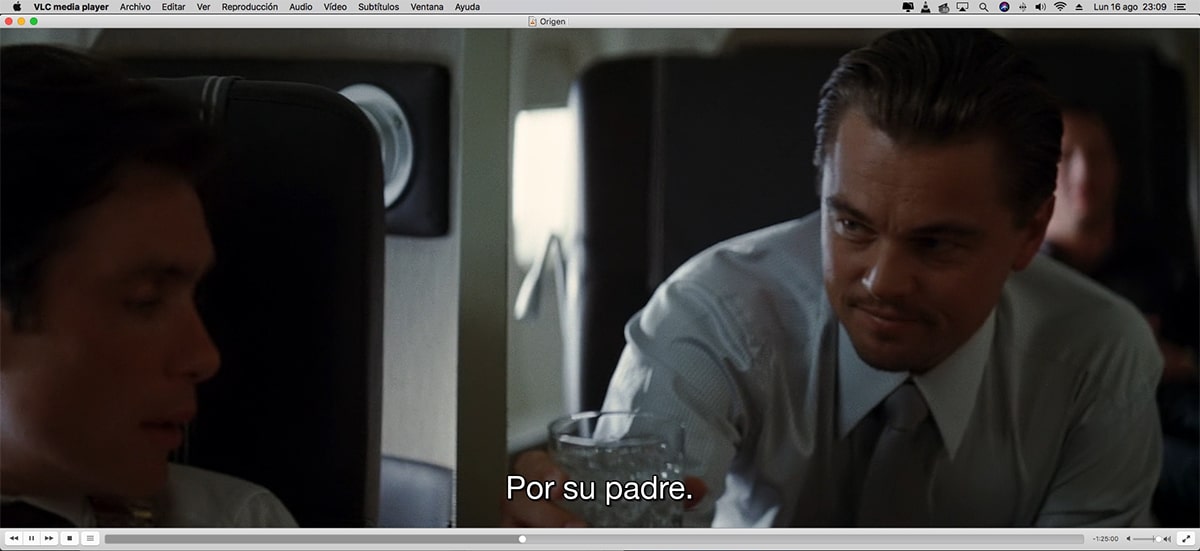
Task: Open the Ventana menu
Action: 427,6
